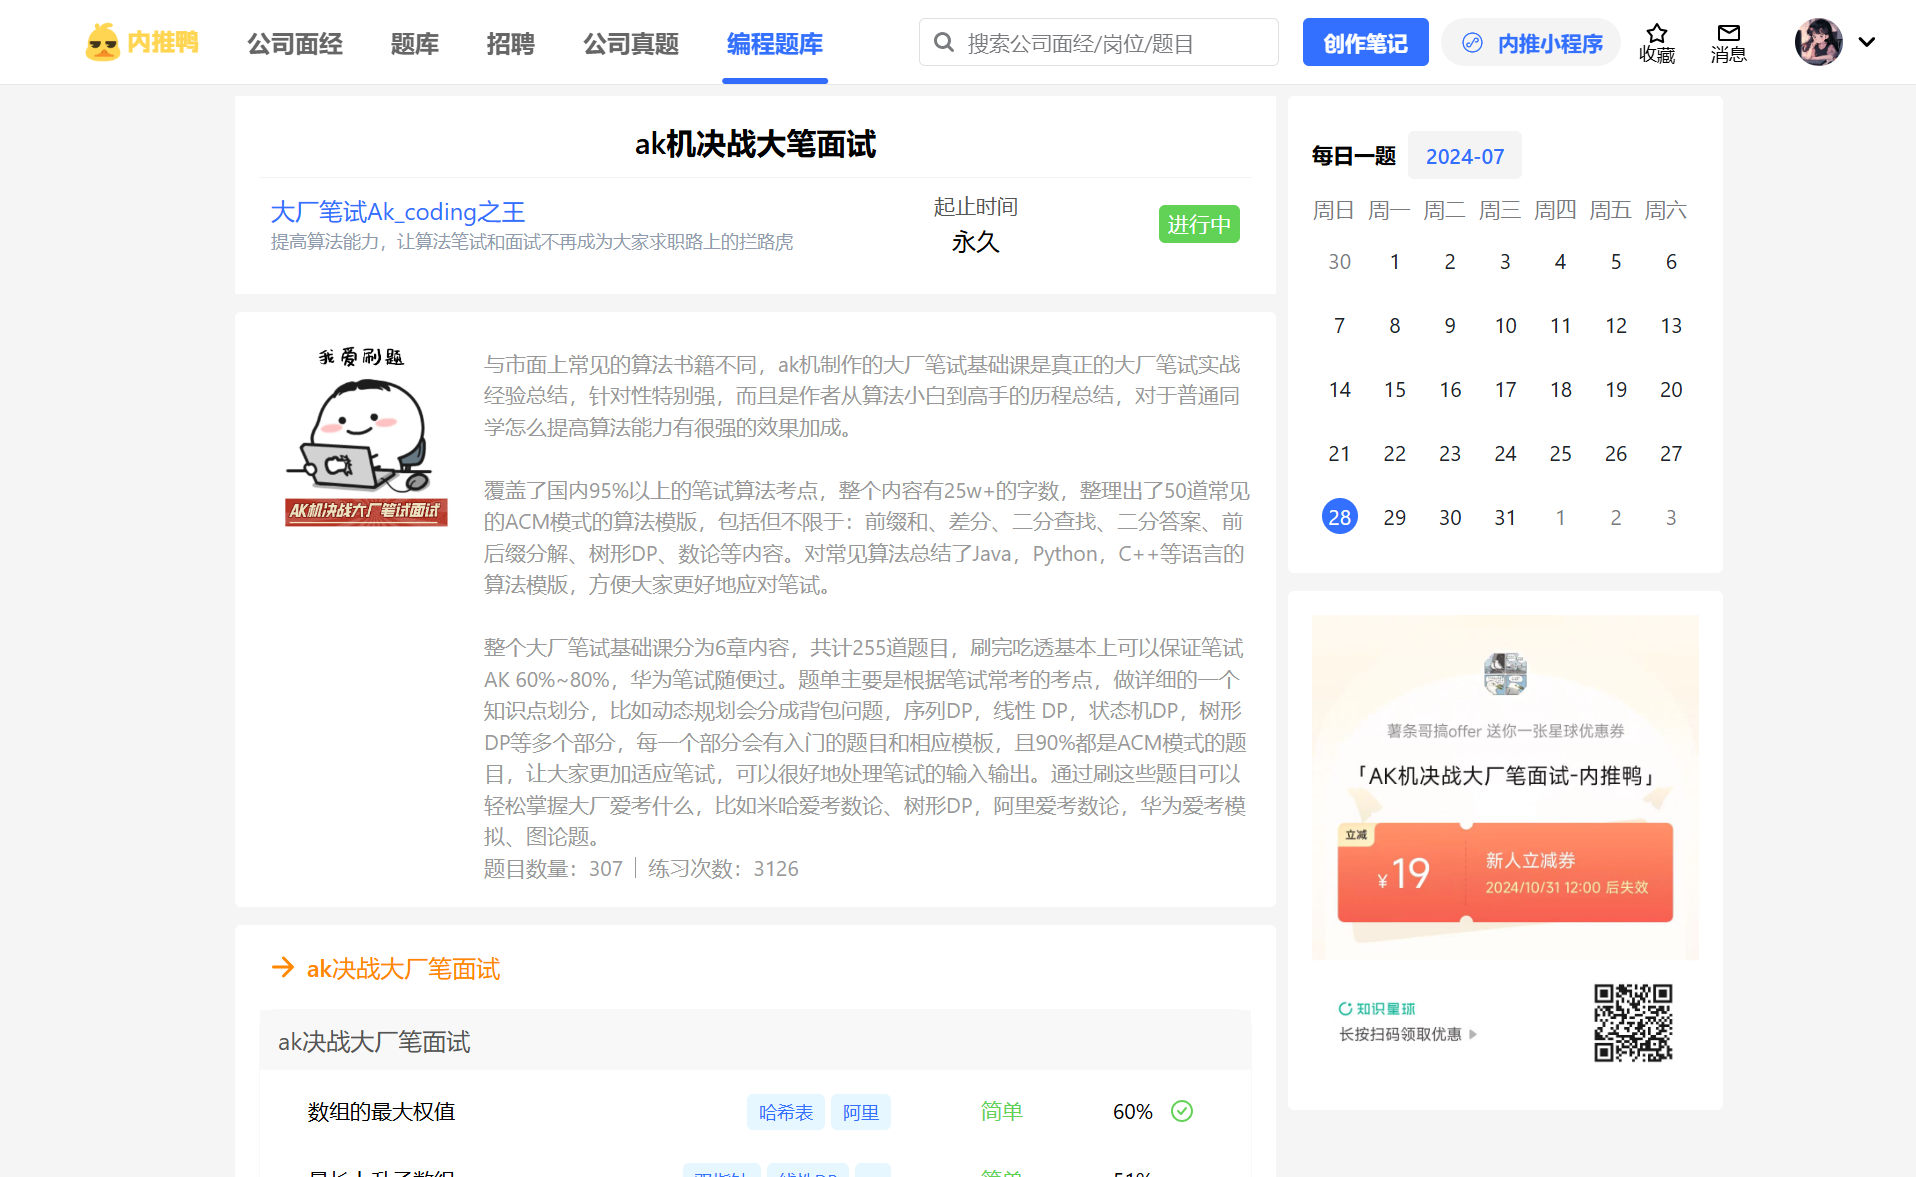Click the 创作笔记 button
Image resolution: width=1916 pixels, height=1177 pixels.
(1365, 43)
